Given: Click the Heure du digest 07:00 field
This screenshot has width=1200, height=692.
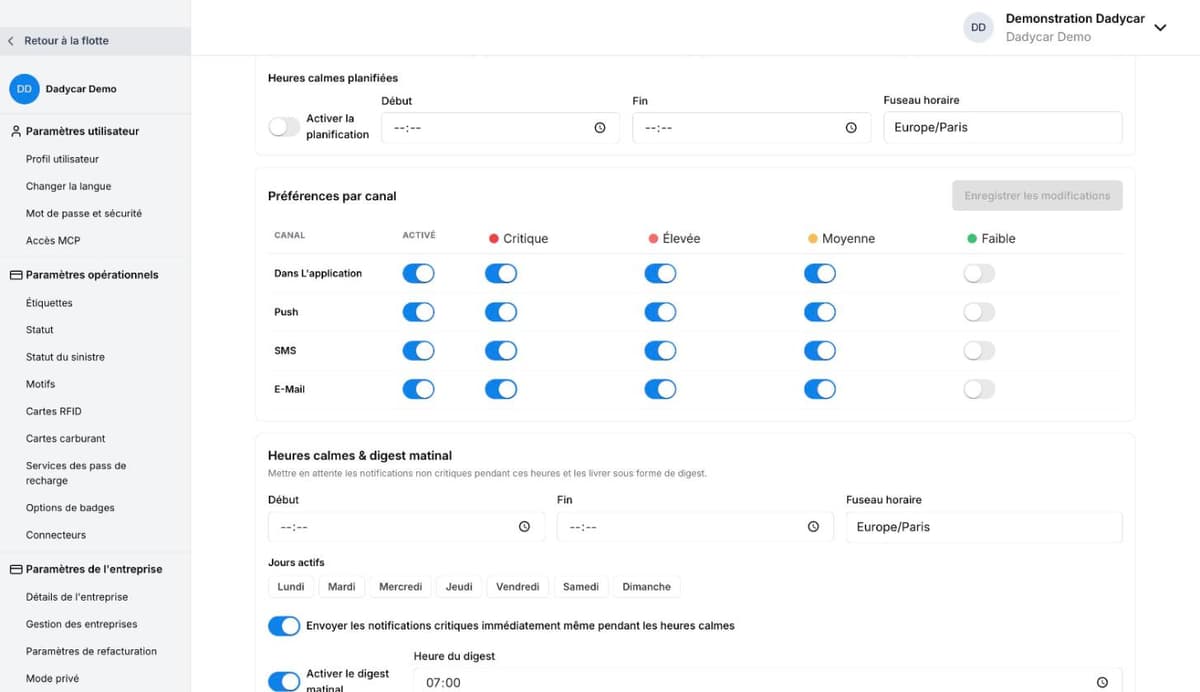Looking at the screenshot, I should pos(767,681).
